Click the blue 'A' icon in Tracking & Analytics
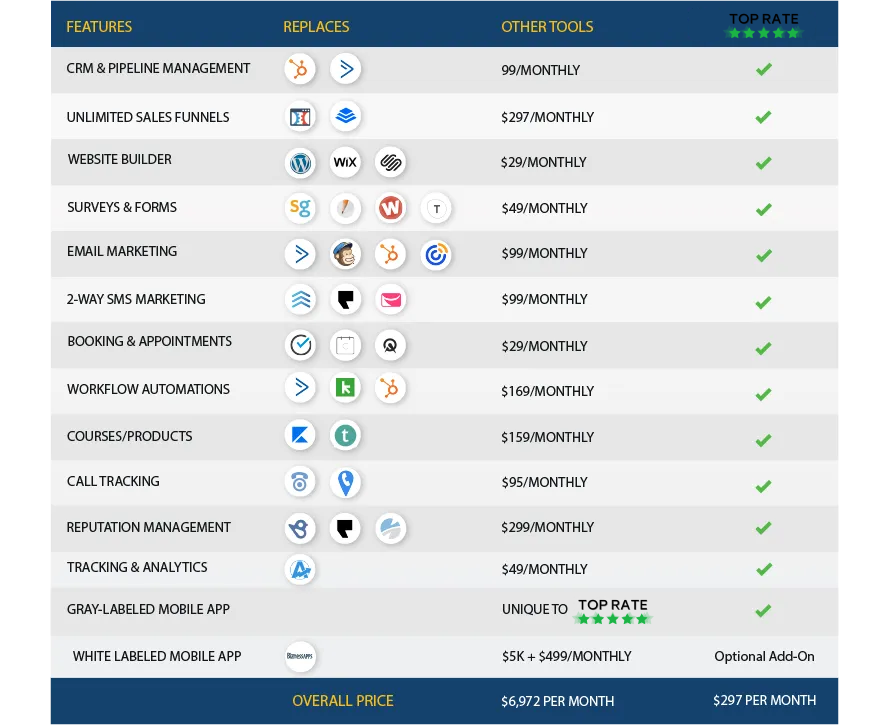 tap(300, 569)
